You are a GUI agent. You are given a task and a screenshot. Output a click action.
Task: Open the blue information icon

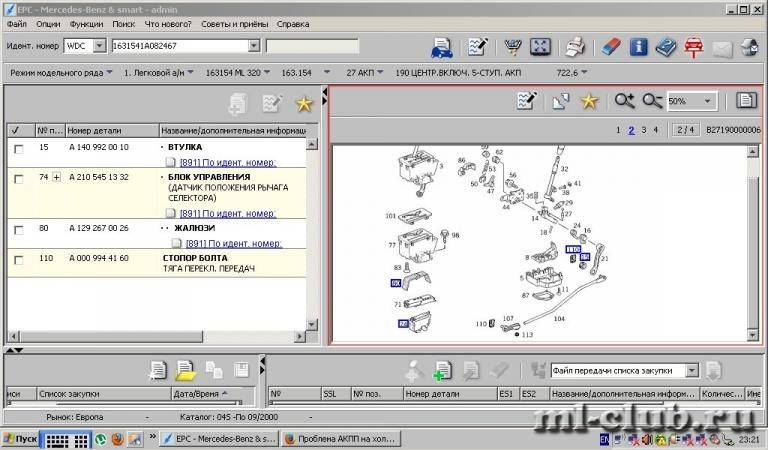coord(638,47)
